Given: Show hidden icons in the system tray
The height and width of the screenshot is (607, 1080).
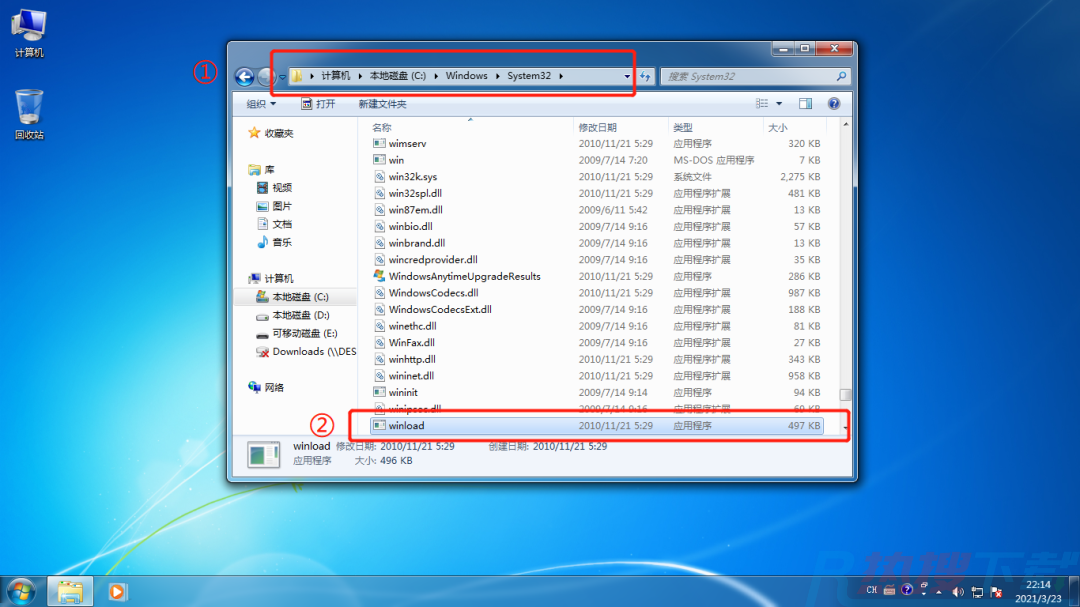Looking at the screenshot, I should [939, 592].
